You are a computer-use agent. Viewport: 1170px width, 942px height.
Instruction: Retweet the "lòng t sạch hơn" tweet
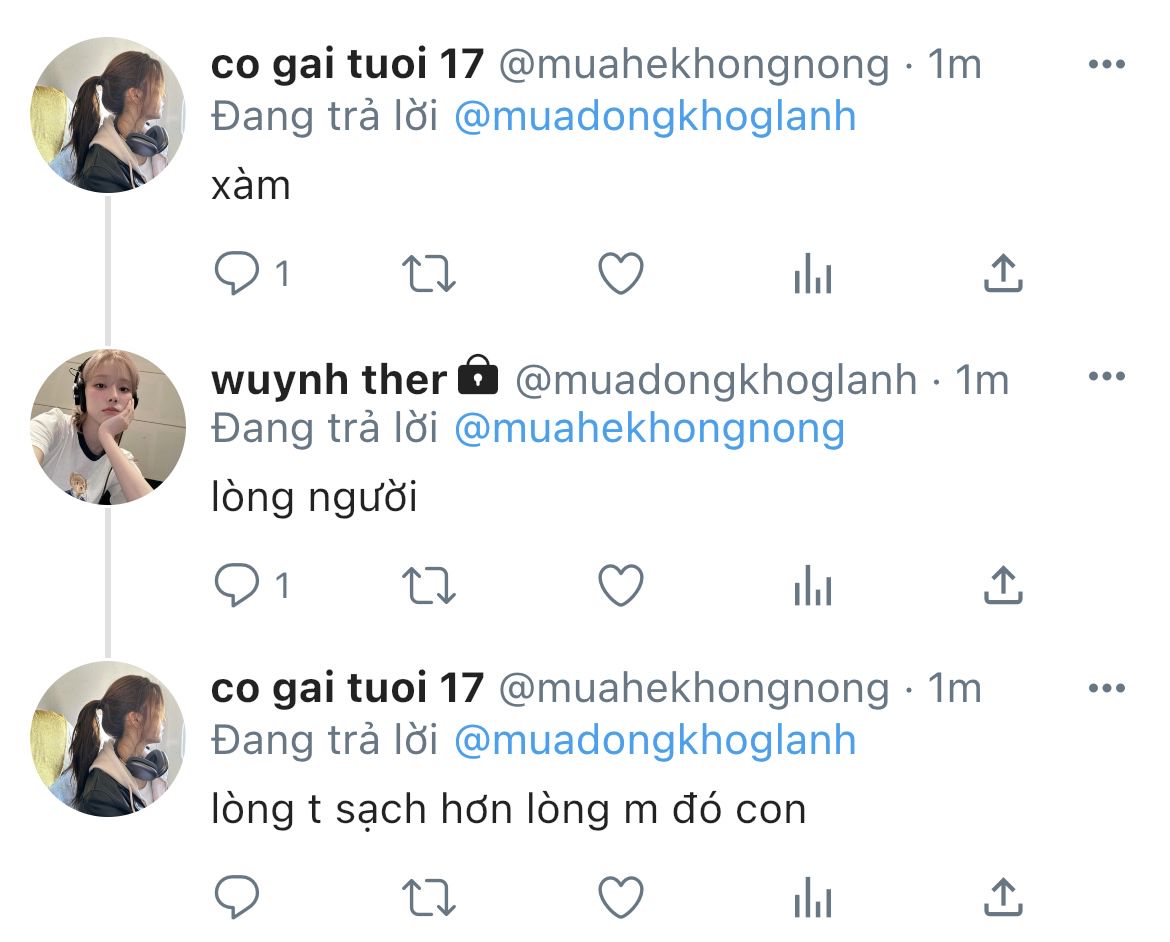[x=428, y=896]
